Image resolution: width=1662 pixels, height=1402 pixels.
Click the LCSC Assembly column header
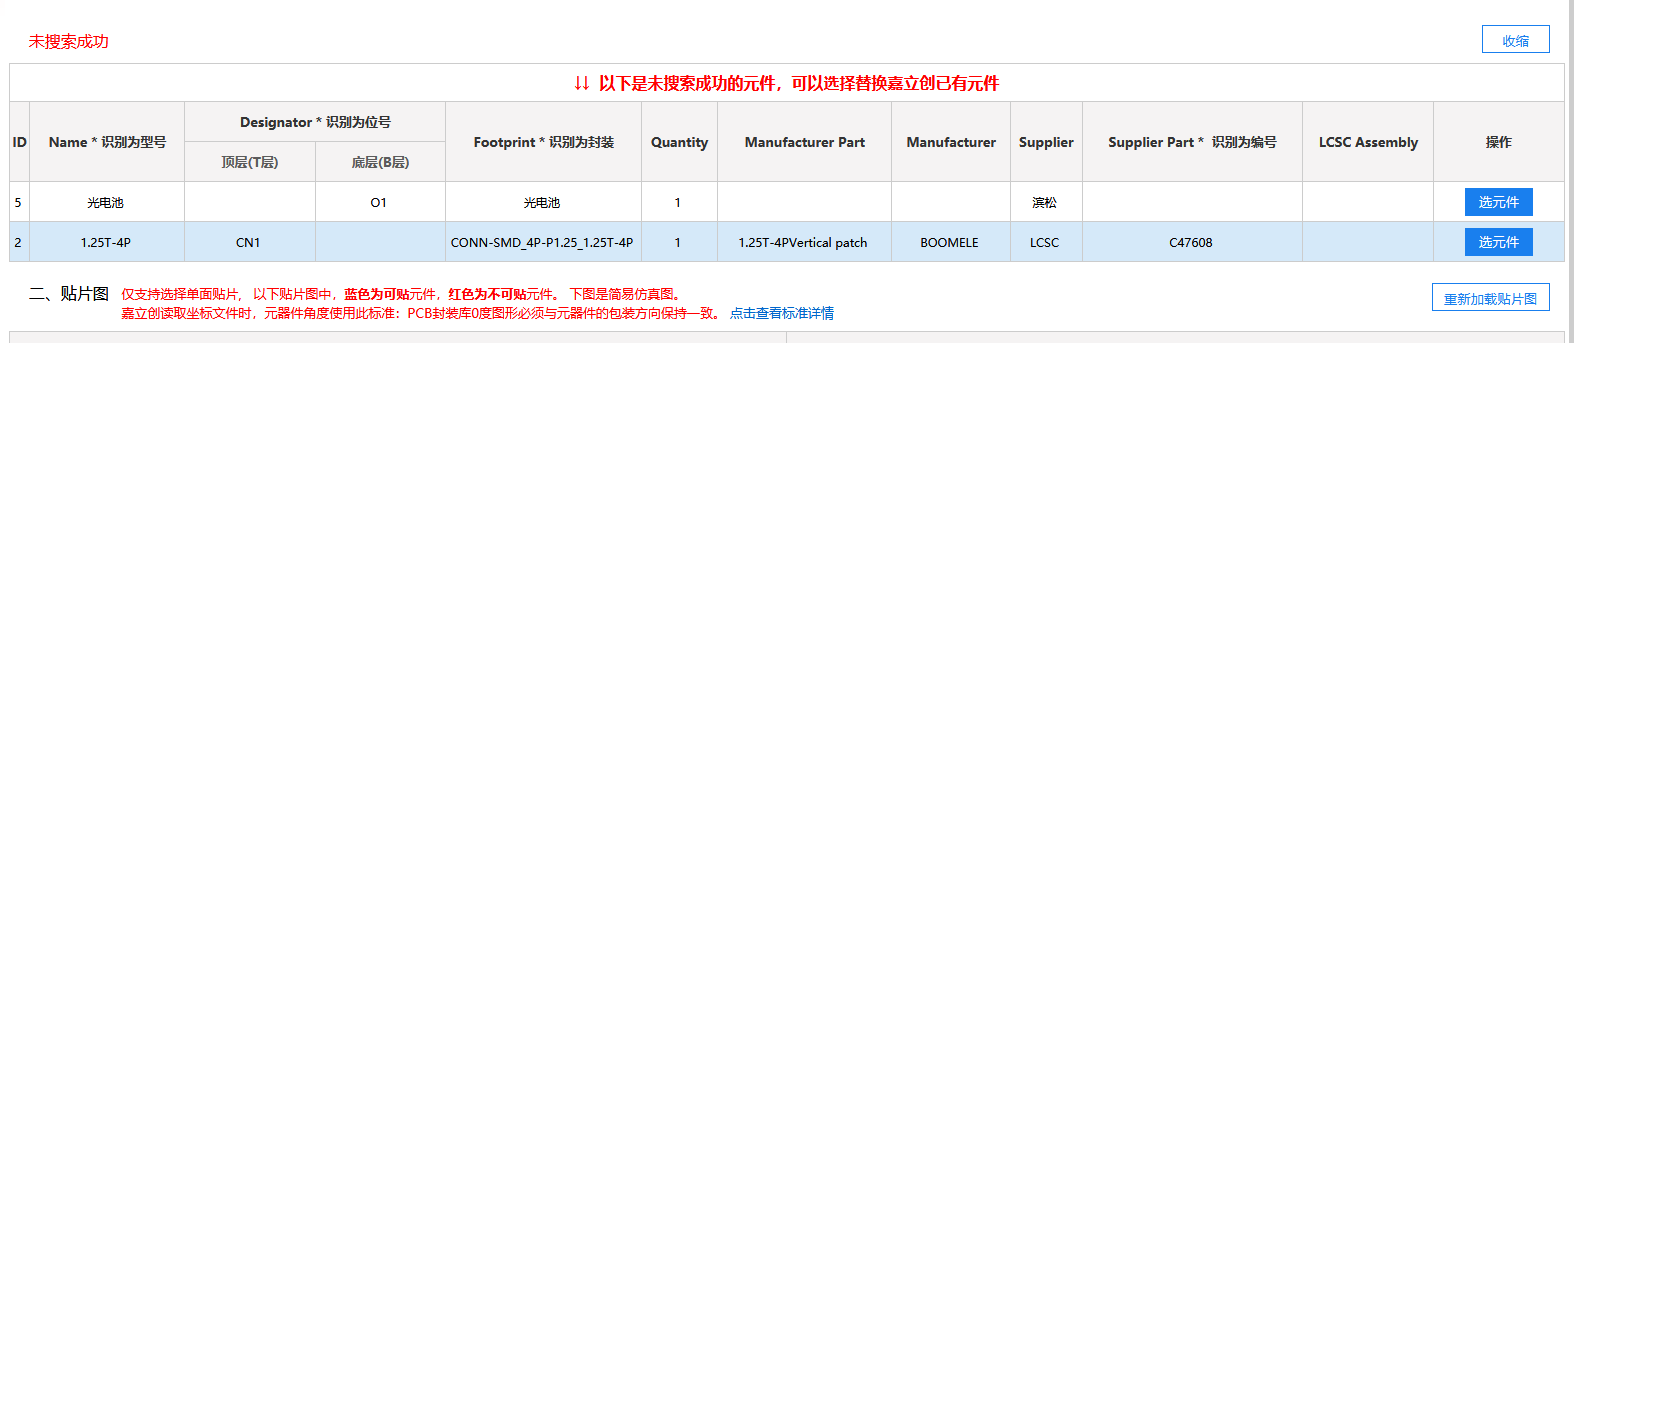click(x=1367, y=142)
